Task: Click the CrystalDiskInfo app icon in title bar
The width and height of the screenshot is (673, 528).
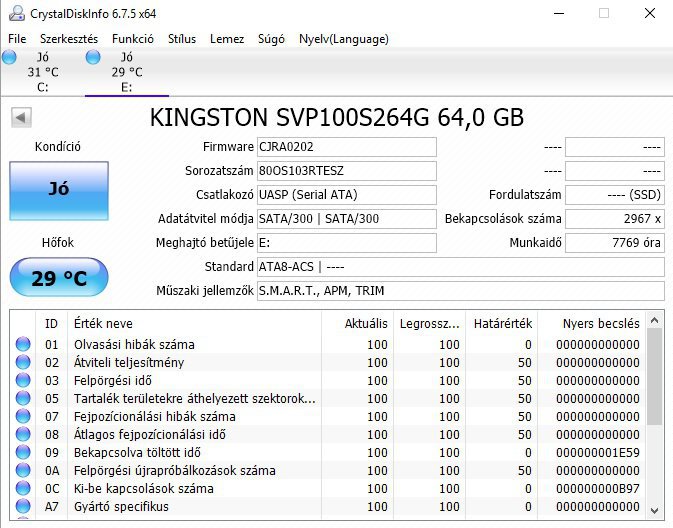Action: (x=17, y=13)
